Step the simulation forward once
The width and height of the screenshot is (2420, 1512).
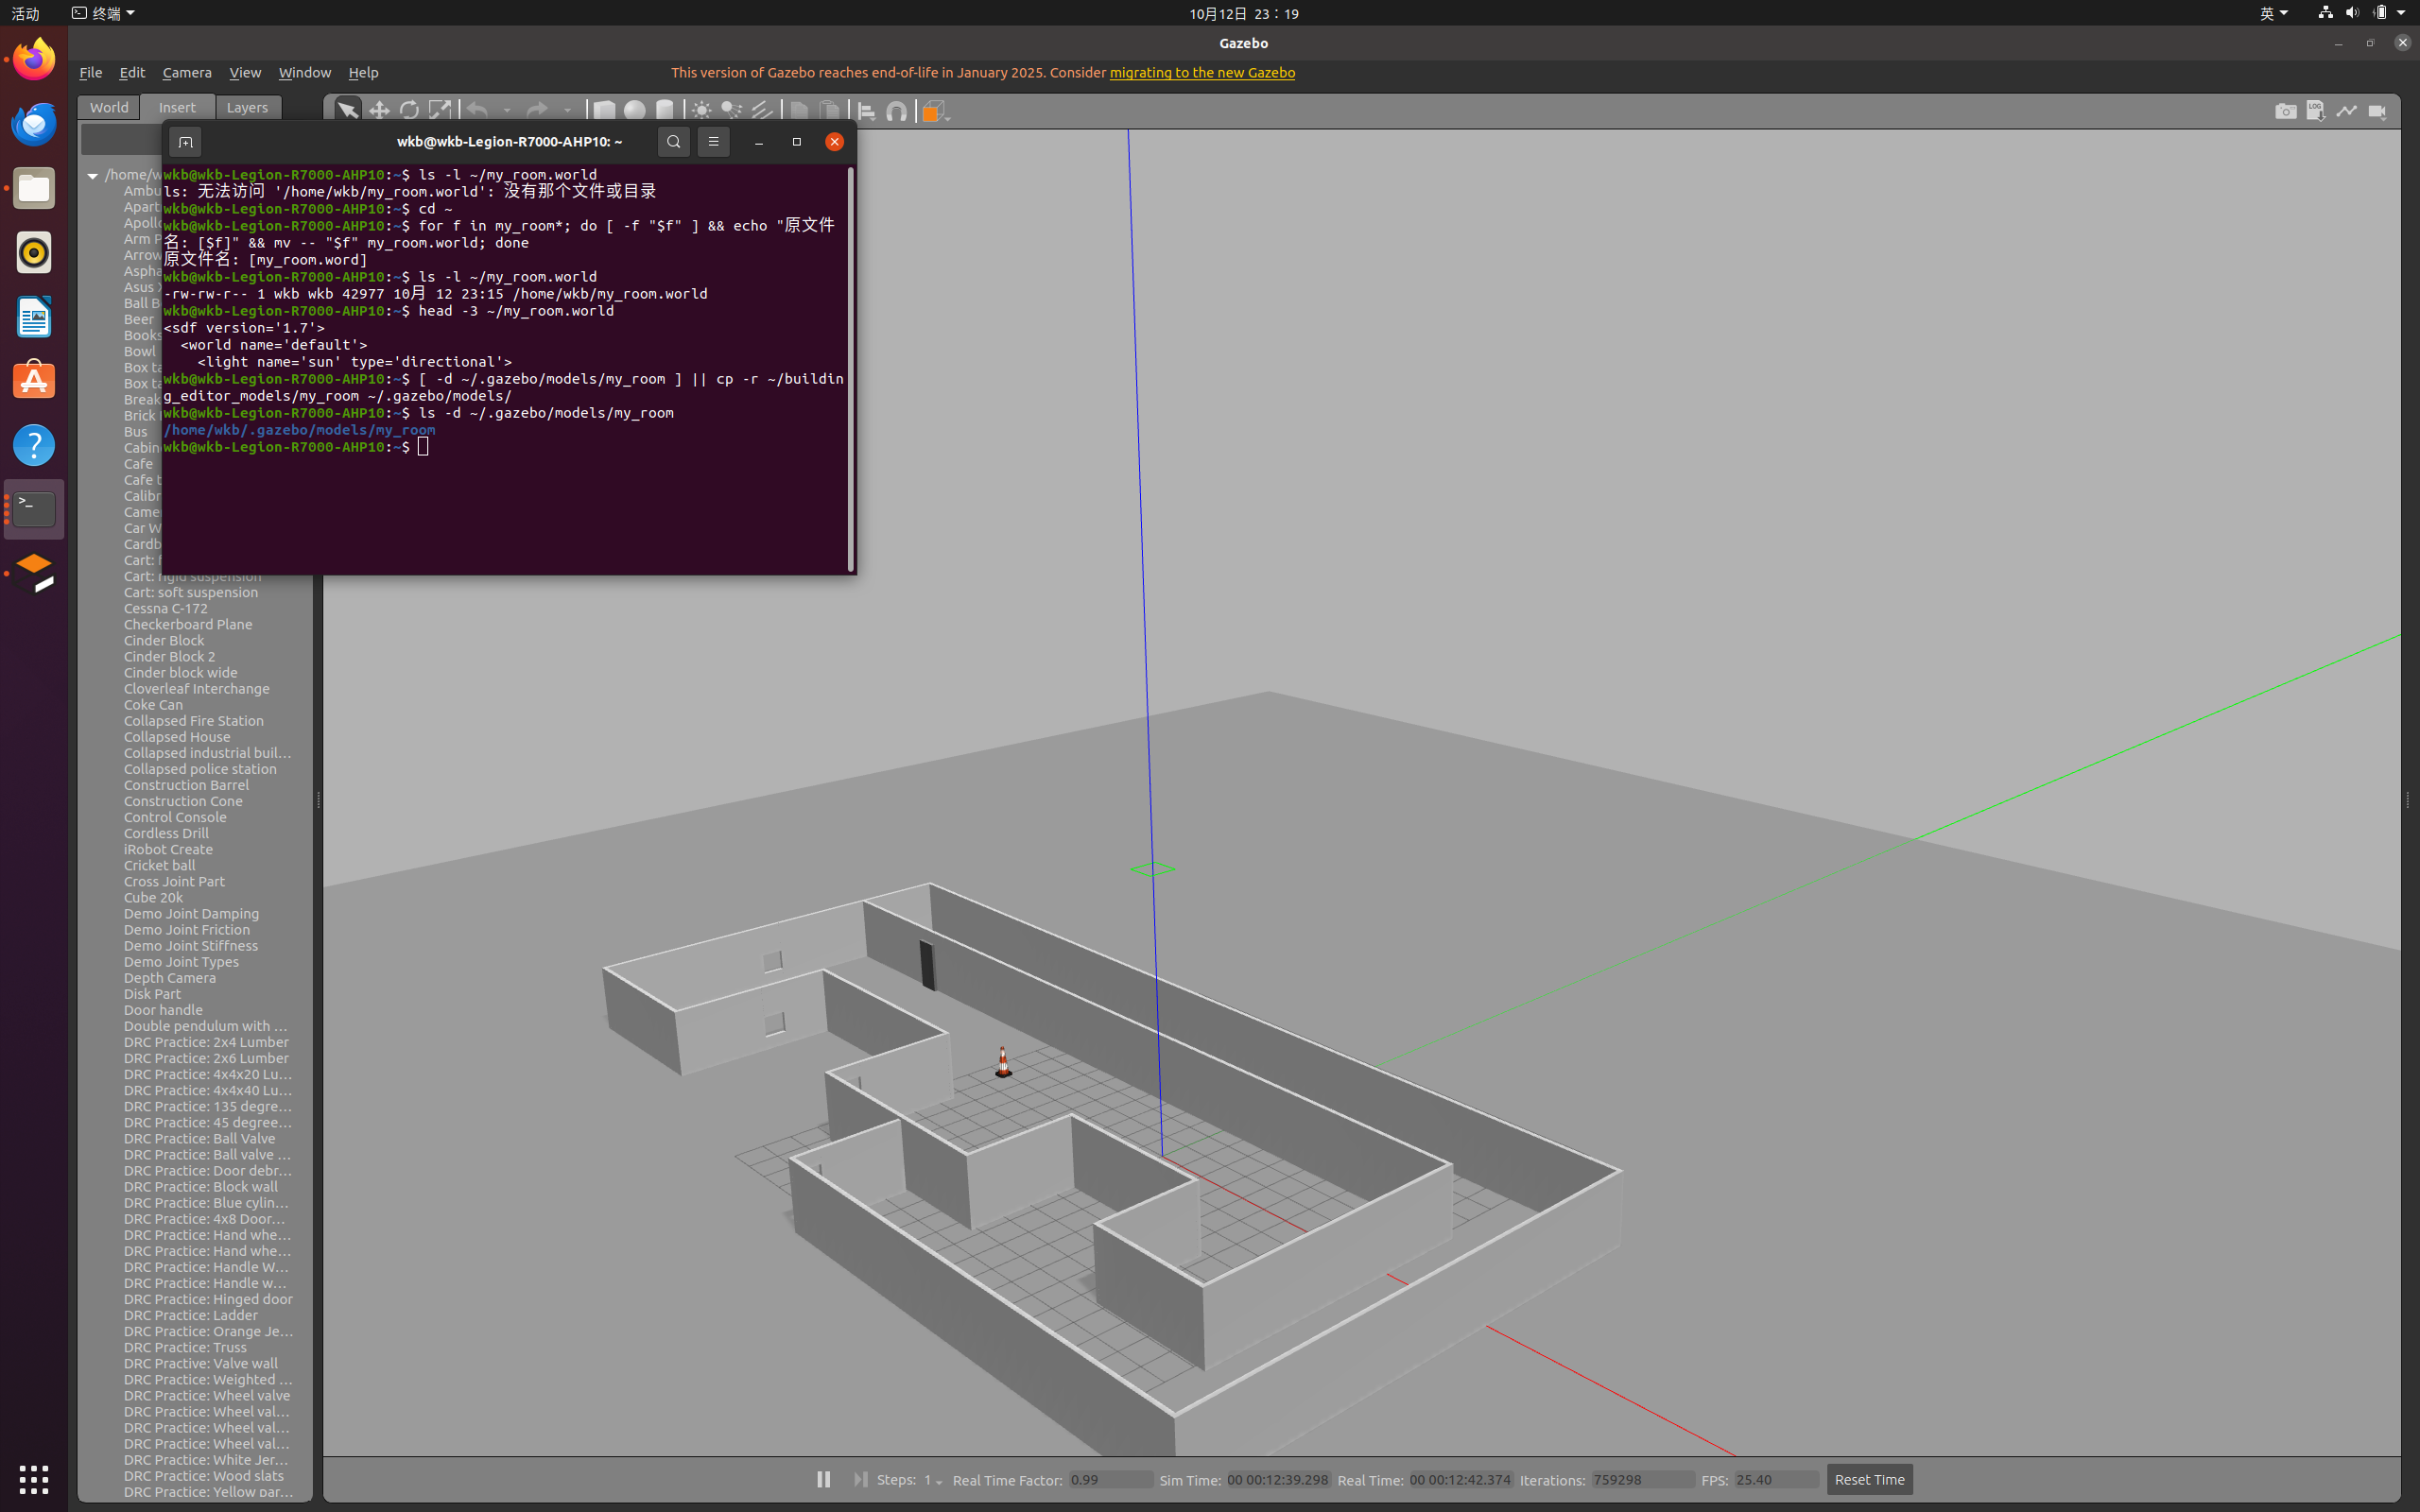[x=860, y=1479]
